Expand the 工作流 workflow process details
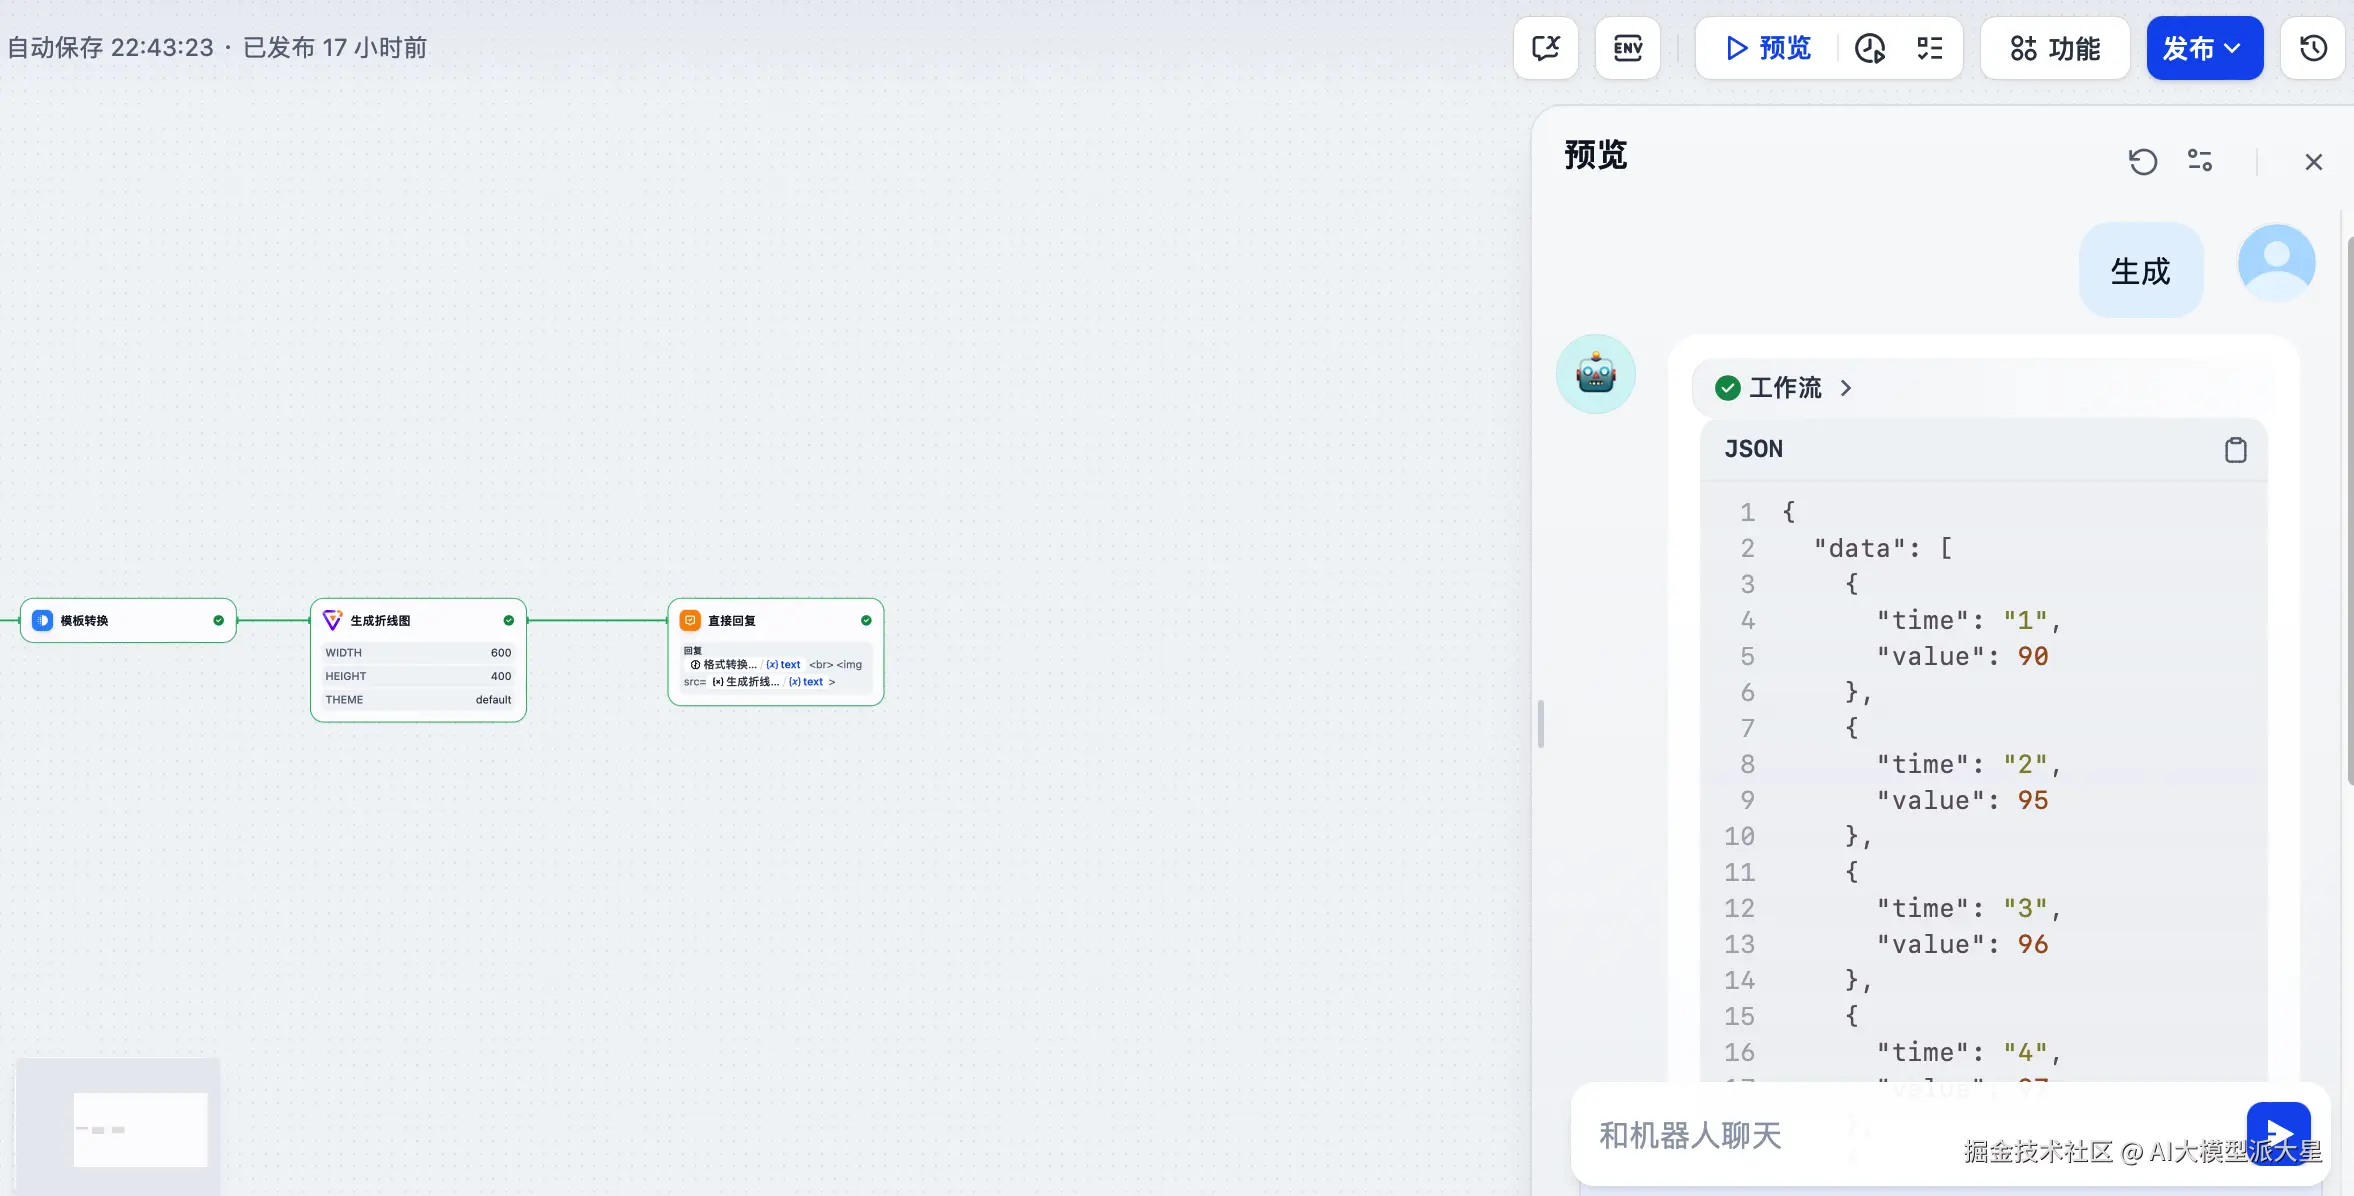This screenshot has height=1196, width=2354. (1786, 388)
